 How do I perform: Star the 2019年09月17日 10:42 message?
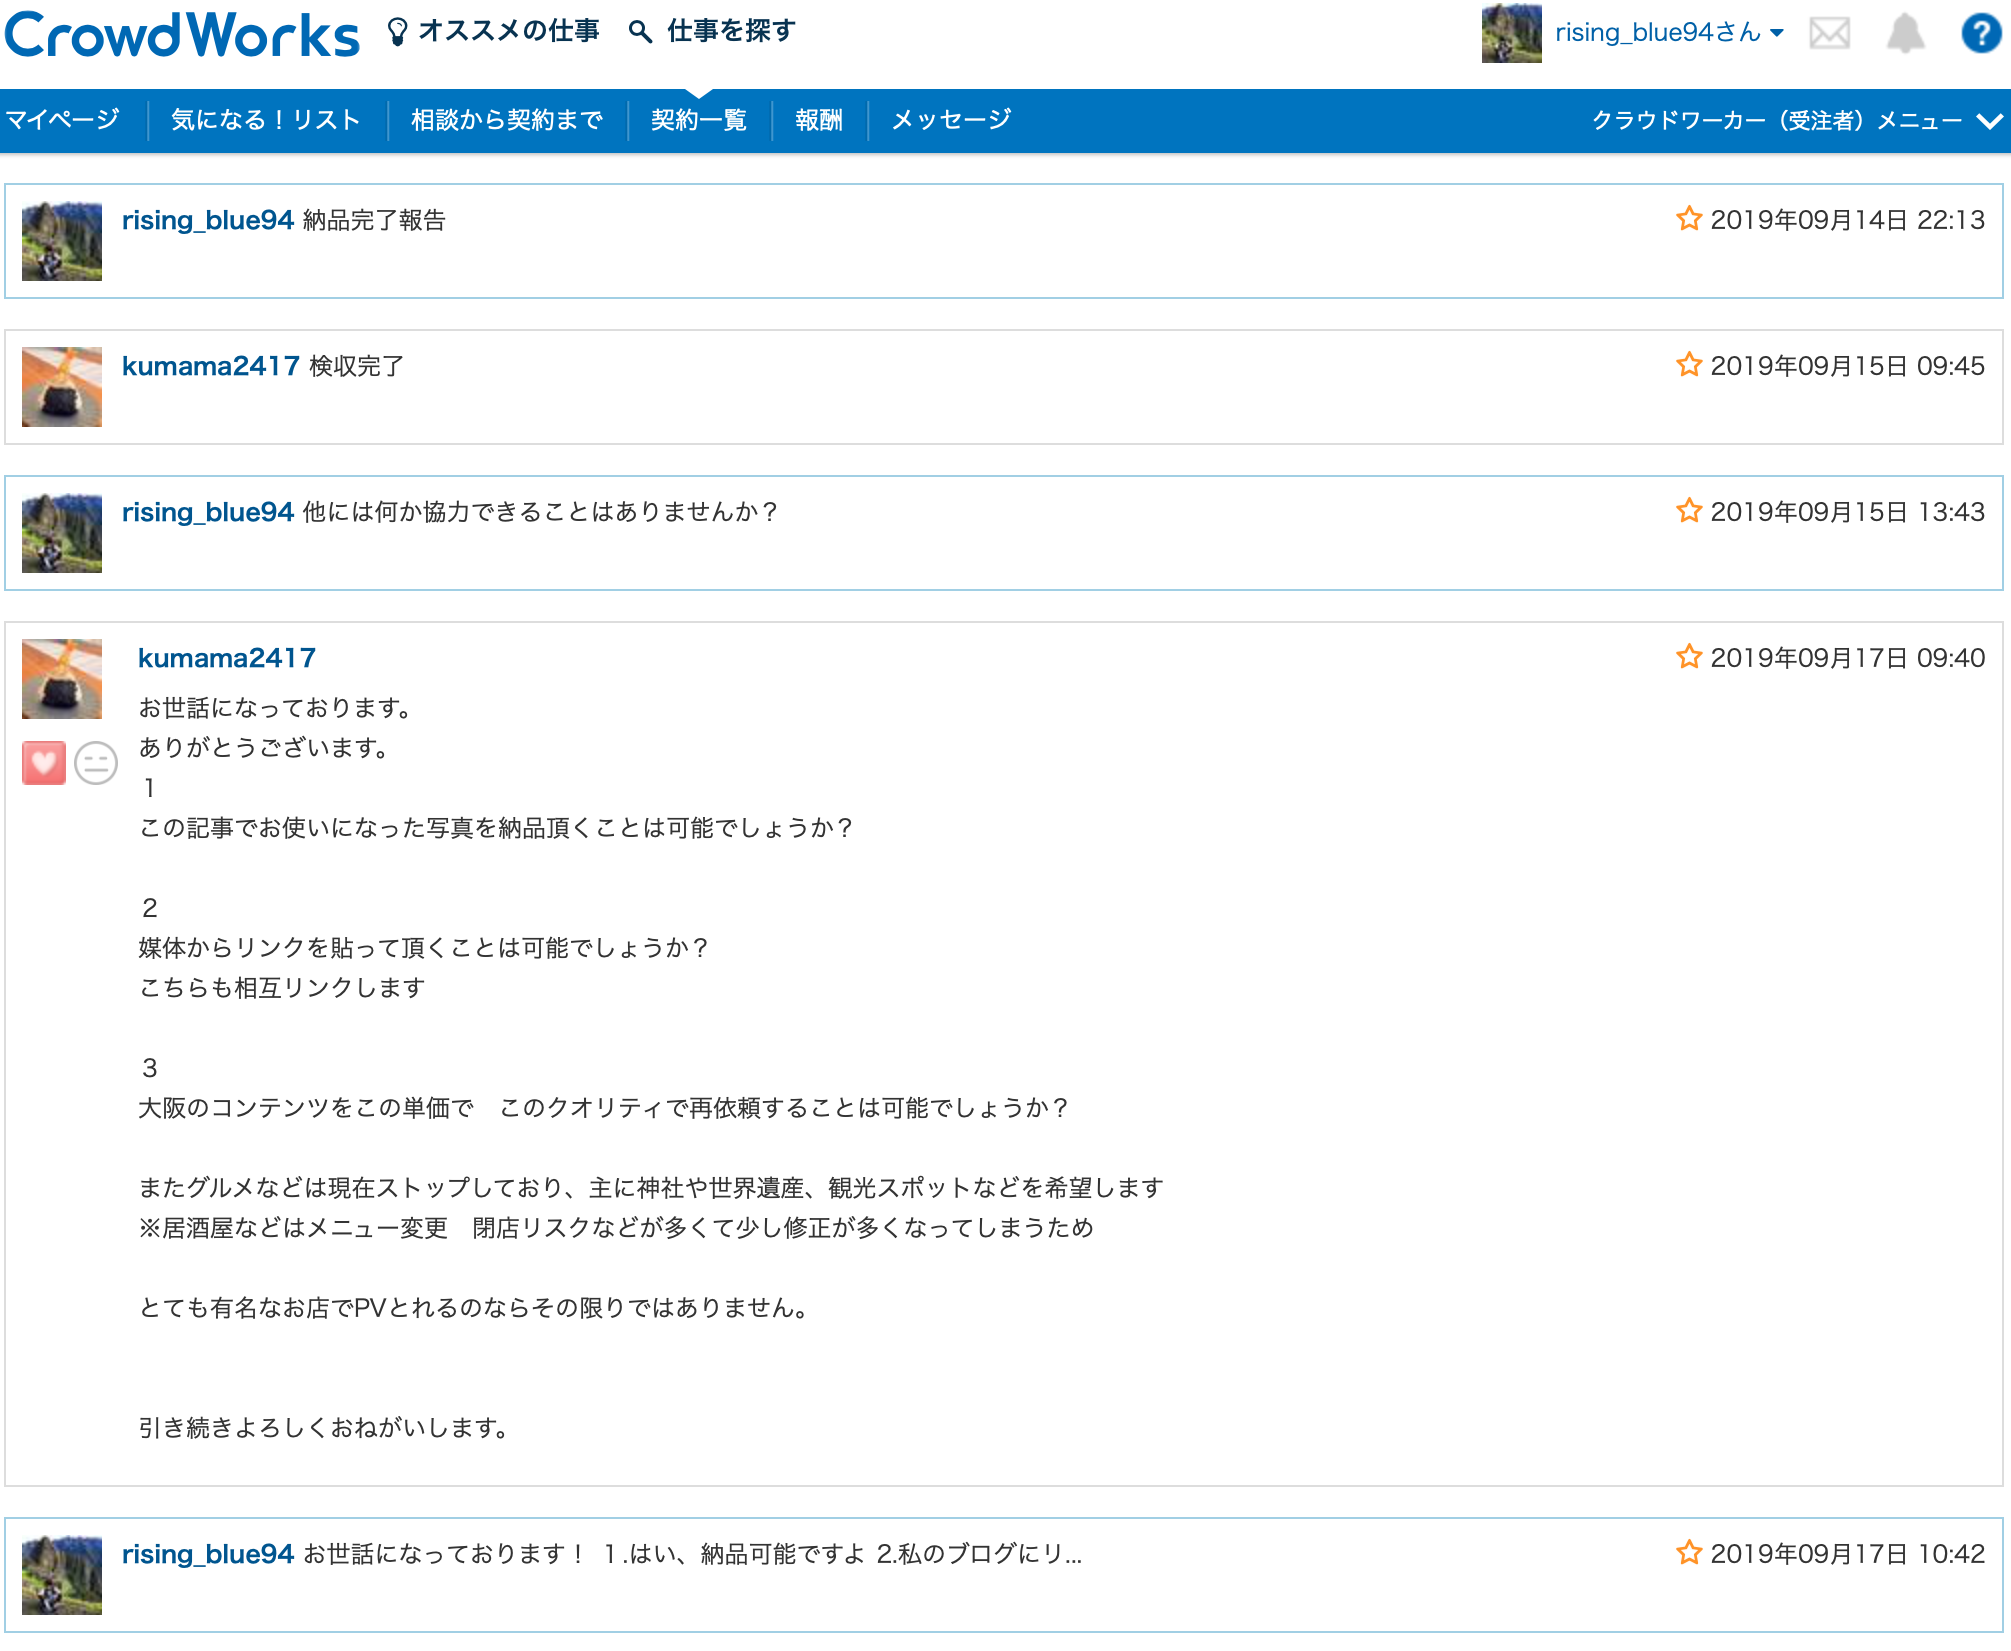point(1689,1552)
